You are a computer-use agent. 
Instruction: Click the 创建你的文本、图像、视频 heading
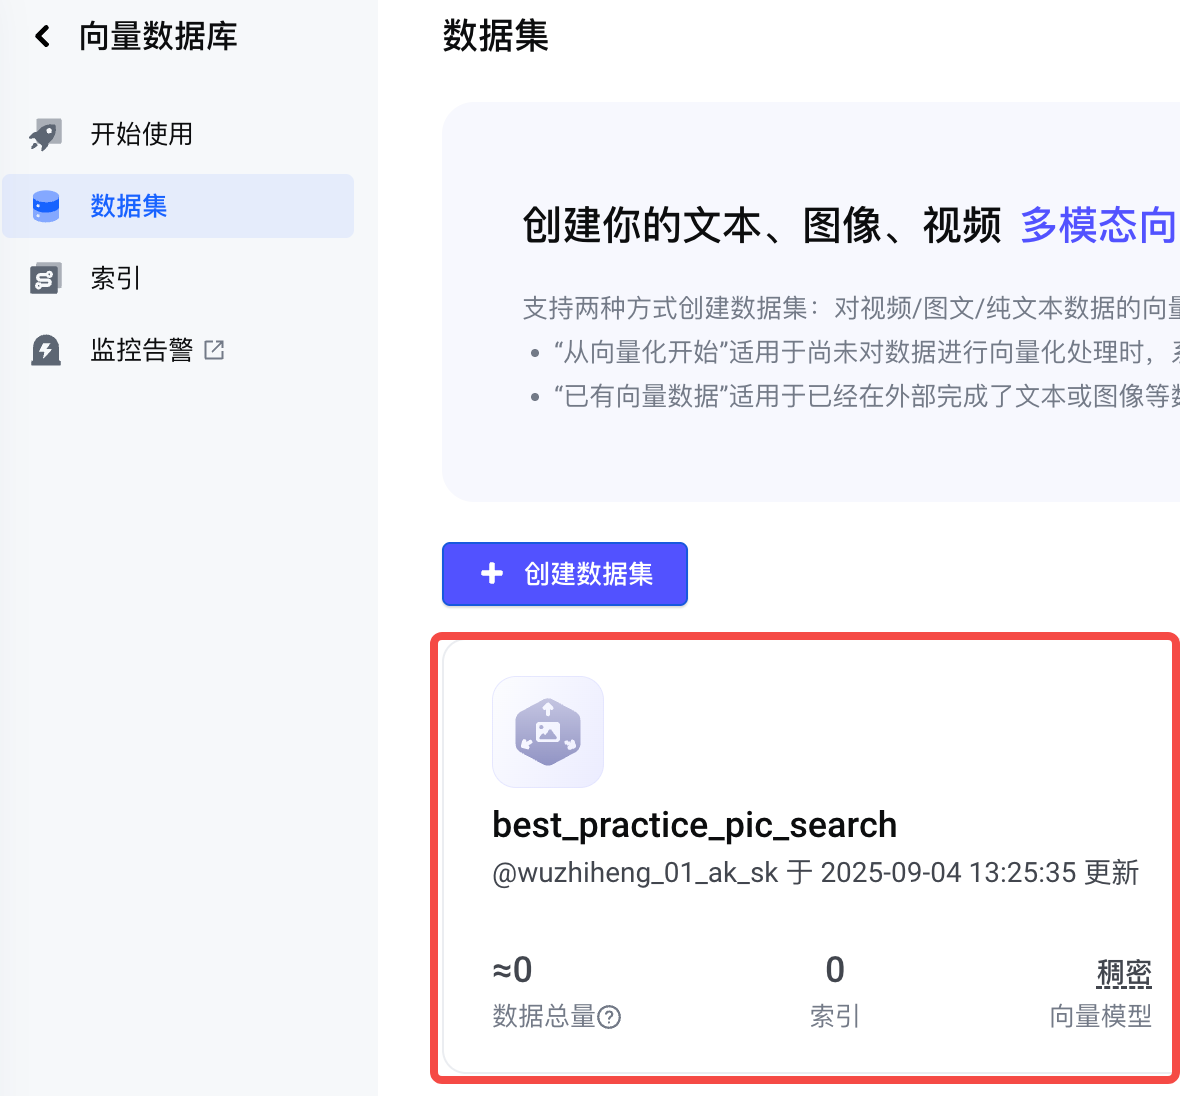click(762, 225)
